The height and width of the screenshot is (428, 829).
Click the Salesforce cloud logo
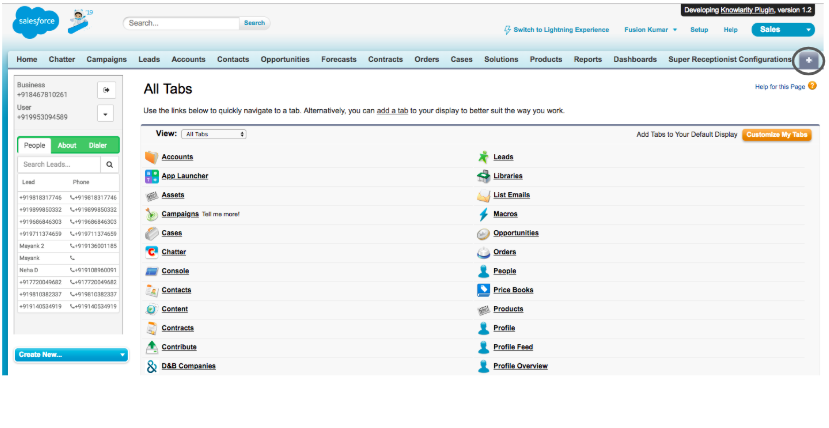tap(35, 22)
